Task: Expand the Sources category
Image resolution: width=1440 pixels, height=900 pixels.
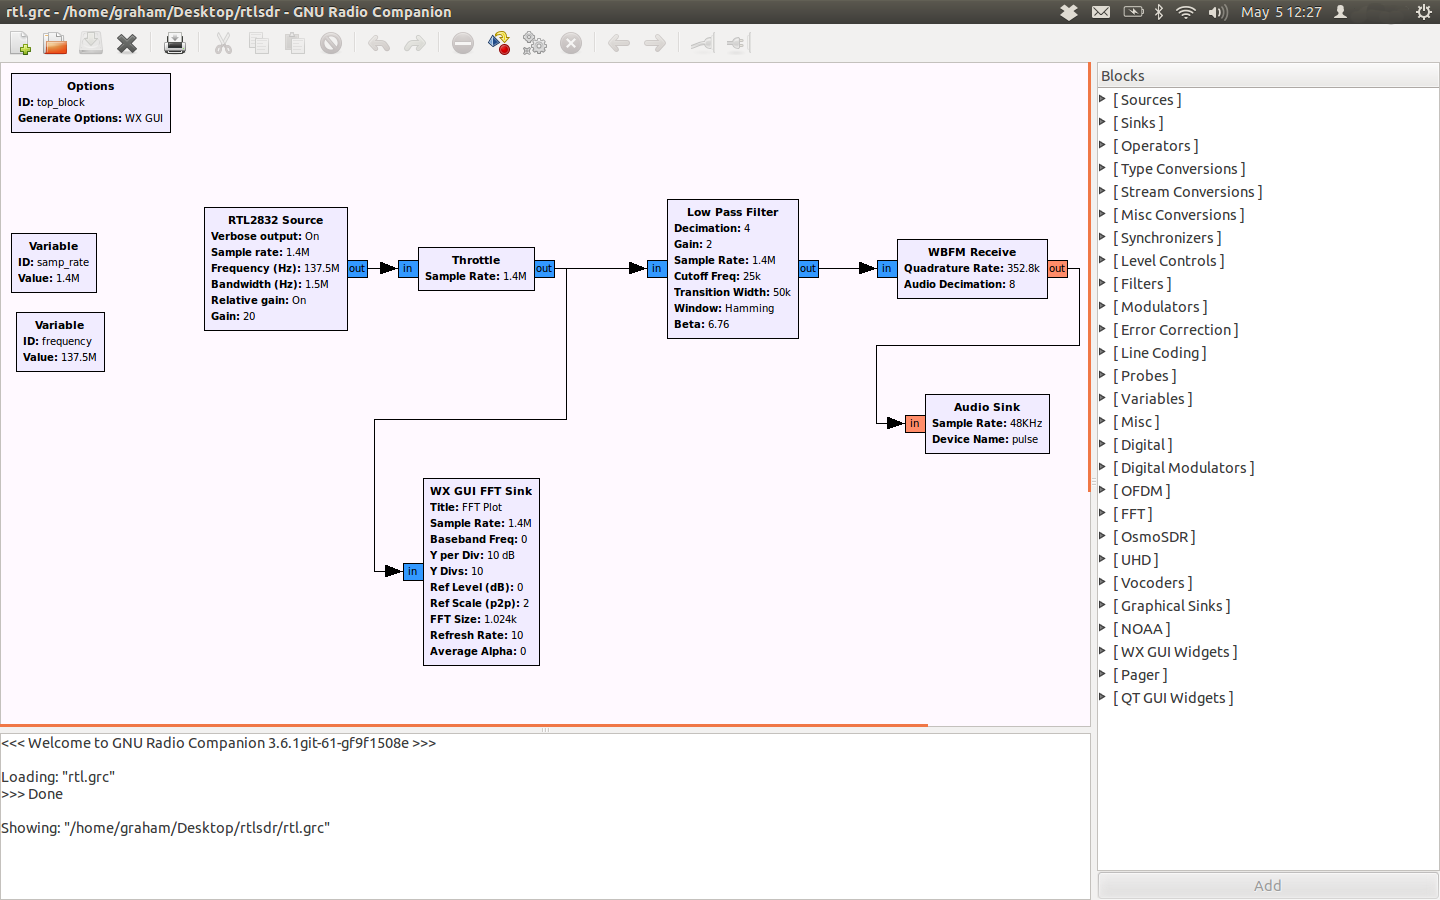Action: coord(1102,99)
